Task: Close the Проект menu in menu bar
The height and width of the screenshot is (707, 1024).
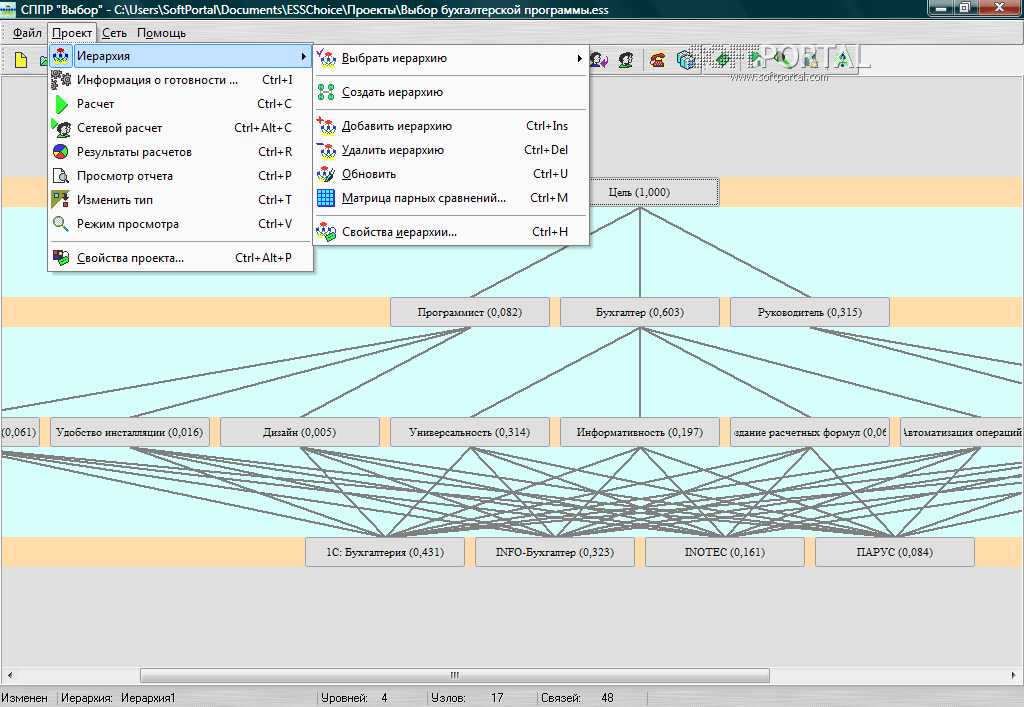Action: click(x=72, y=33)
